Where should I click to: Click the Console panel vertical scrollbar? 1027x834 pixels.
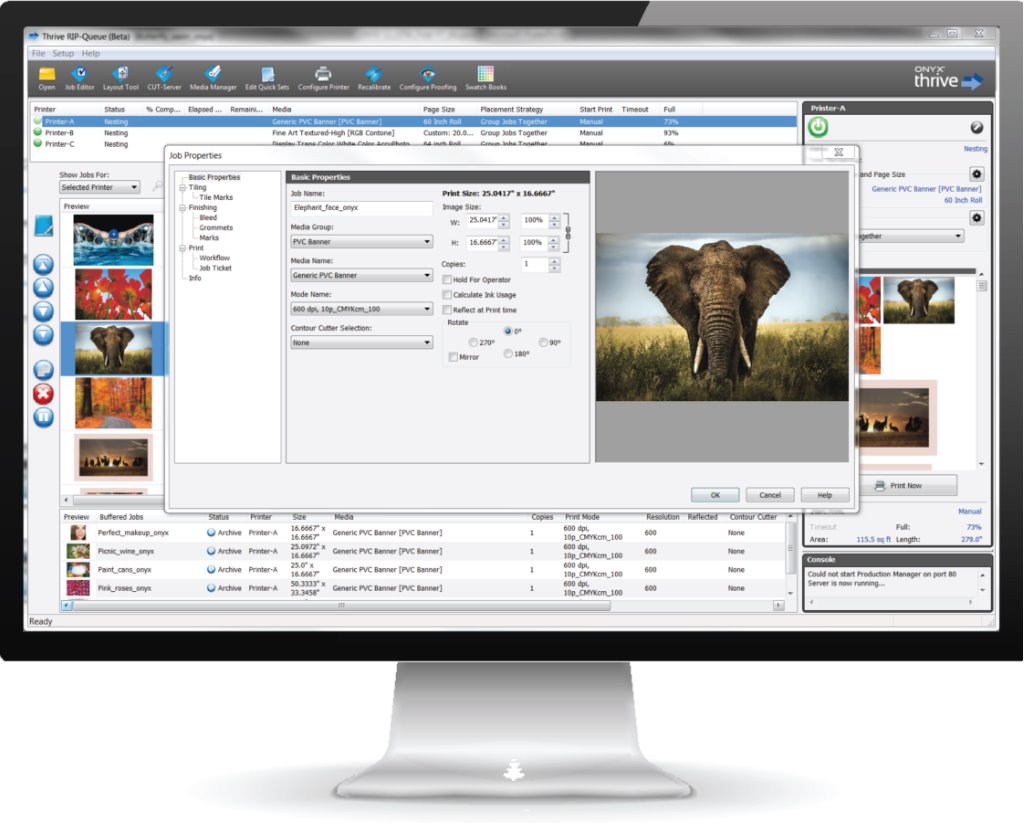point(982,582)
